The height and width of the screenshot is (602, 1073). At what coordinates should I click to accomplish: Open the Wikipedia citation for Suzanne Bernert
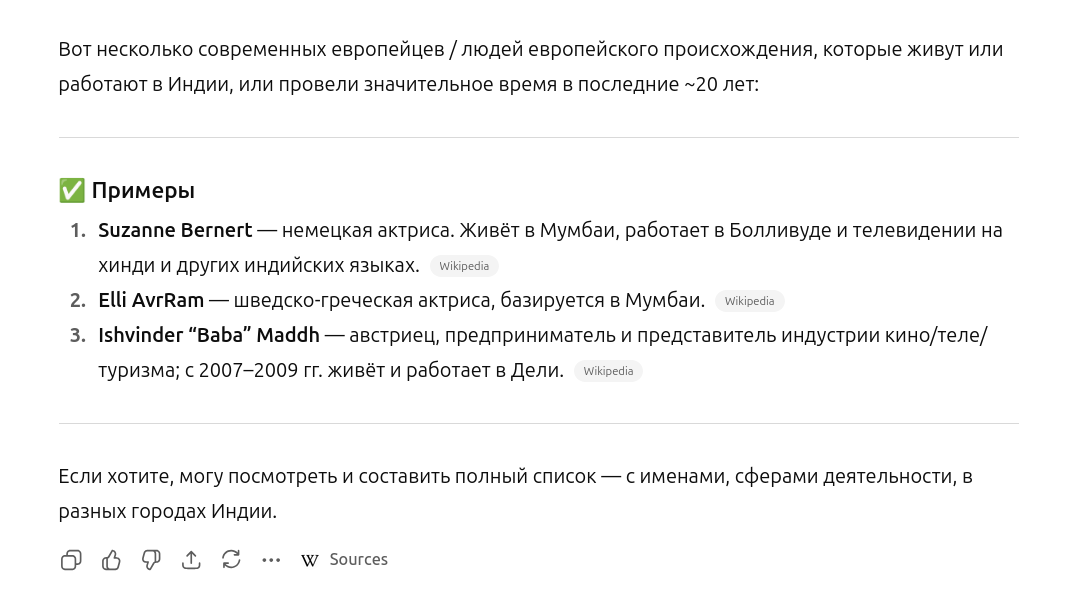pyautogui.click(x=464, y=266)
